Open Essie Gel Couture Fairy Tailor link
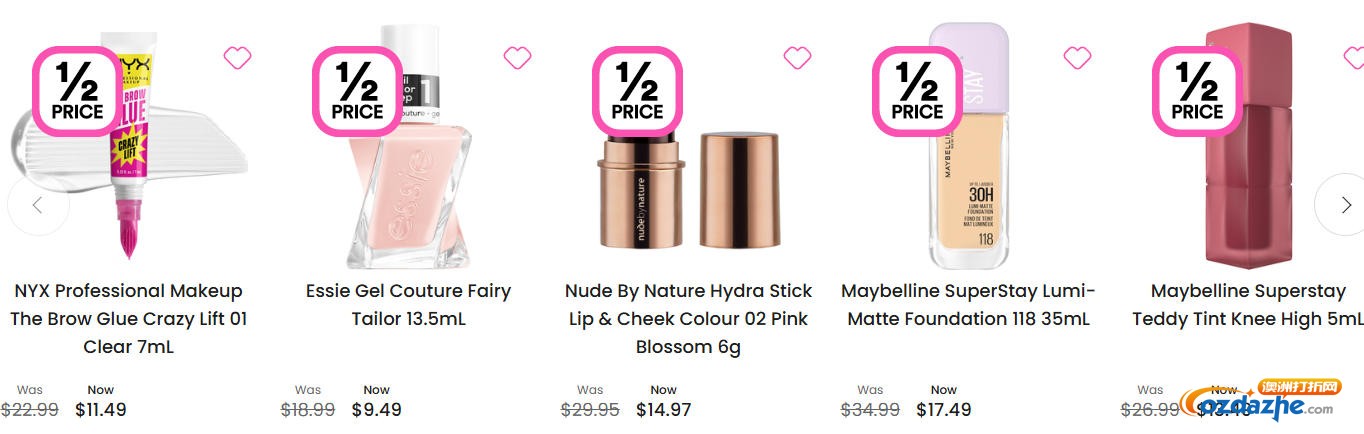 coord(408,305)
